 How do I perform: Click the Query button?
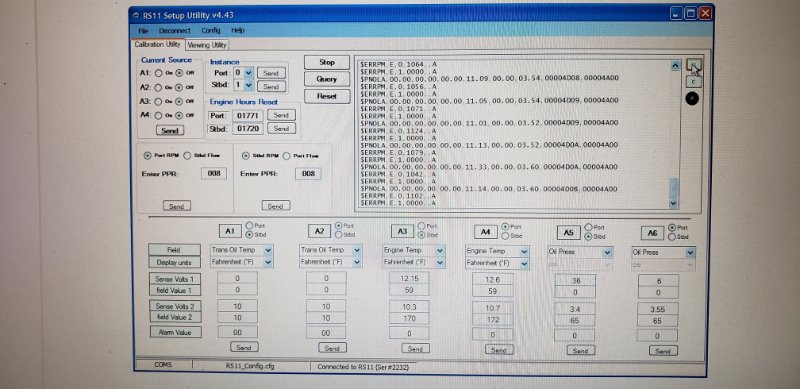coord(327,79)
